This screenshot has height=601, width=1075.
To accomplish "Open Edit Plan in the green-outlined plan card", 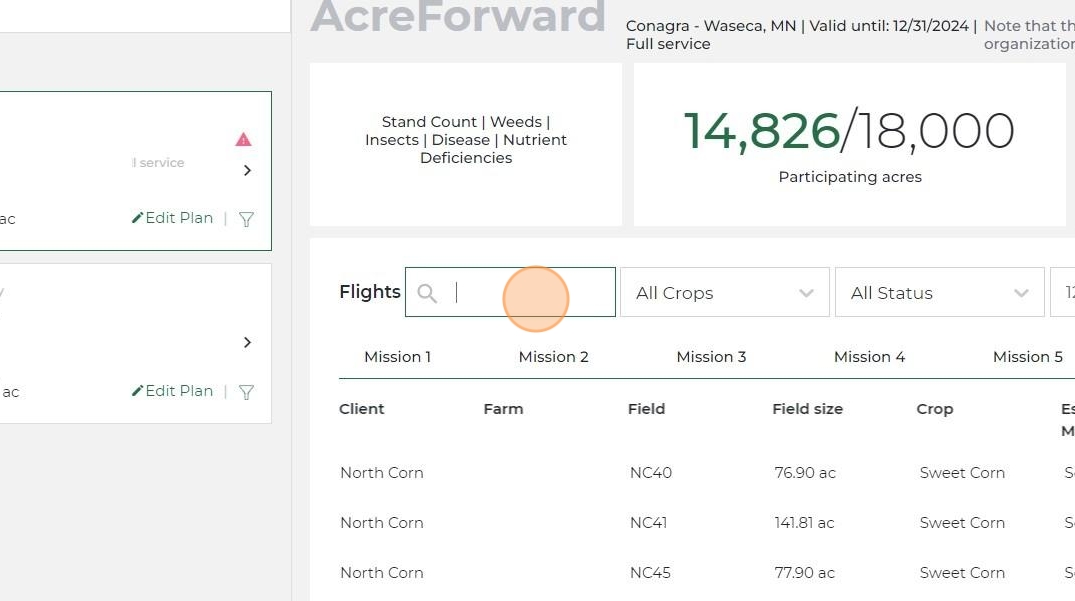I will 173,218.
